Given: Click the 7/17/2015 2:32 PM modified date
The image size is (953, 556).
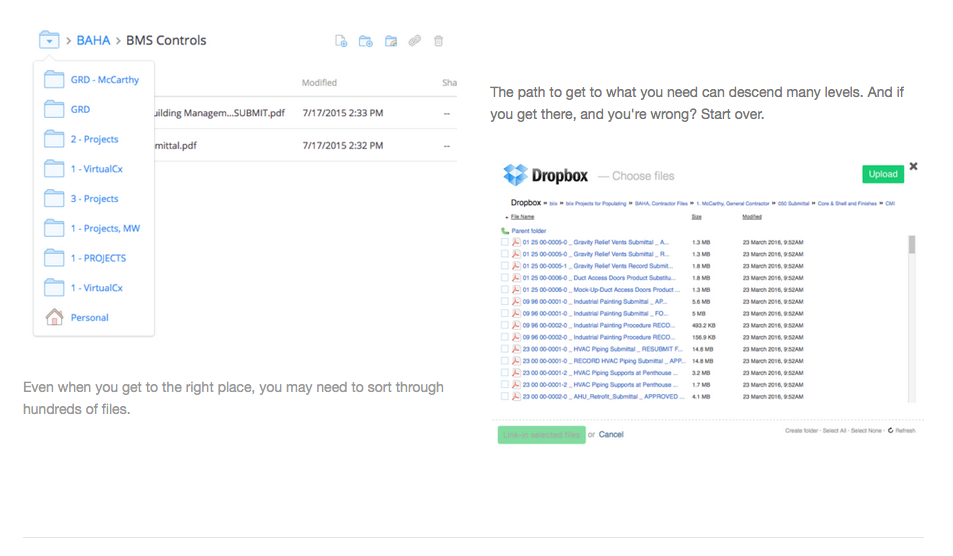Looking at the screenshot, I should (343, 146).
